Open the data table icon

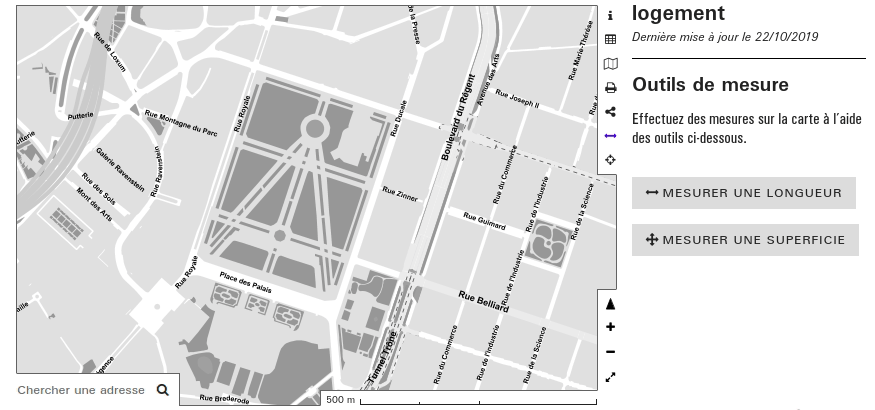pyautogui.click(x=610, y=40)
